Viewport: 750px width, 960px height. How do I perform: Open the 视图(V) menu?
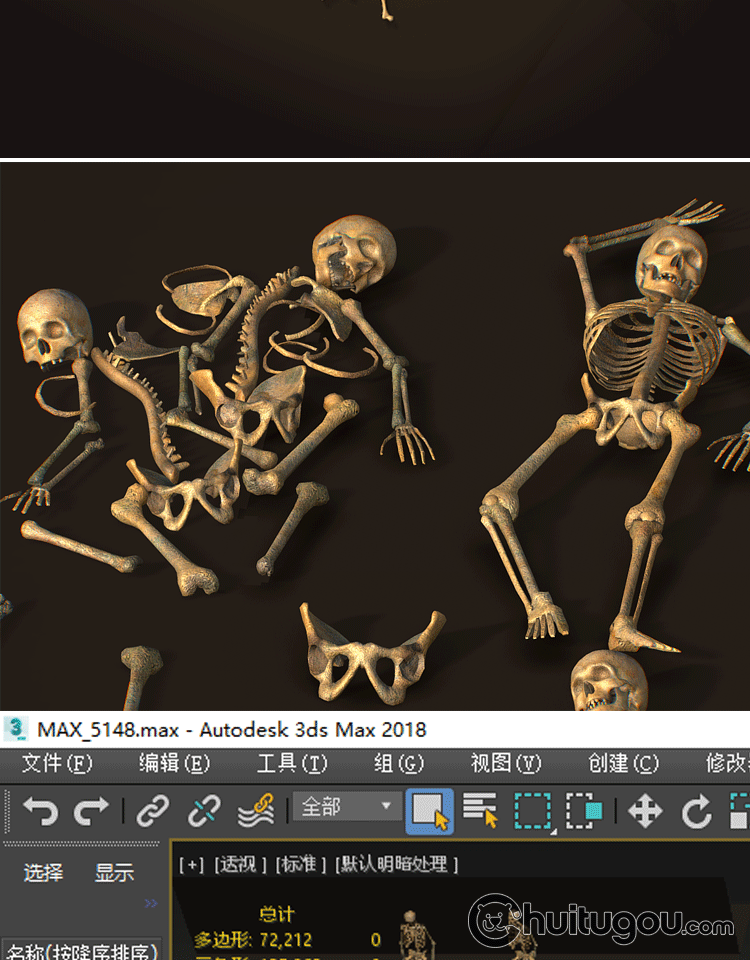tap(506, 763)
